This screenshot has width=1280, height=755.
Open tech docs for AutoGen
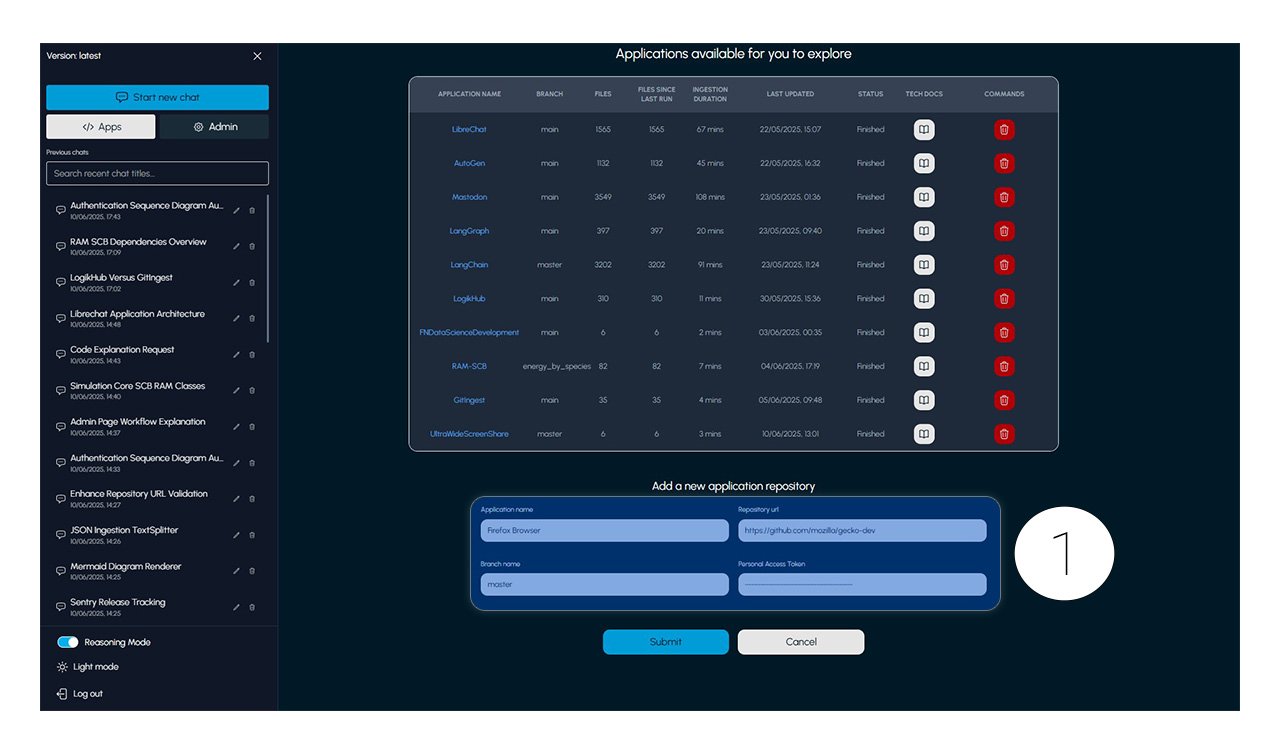point(924,163)
